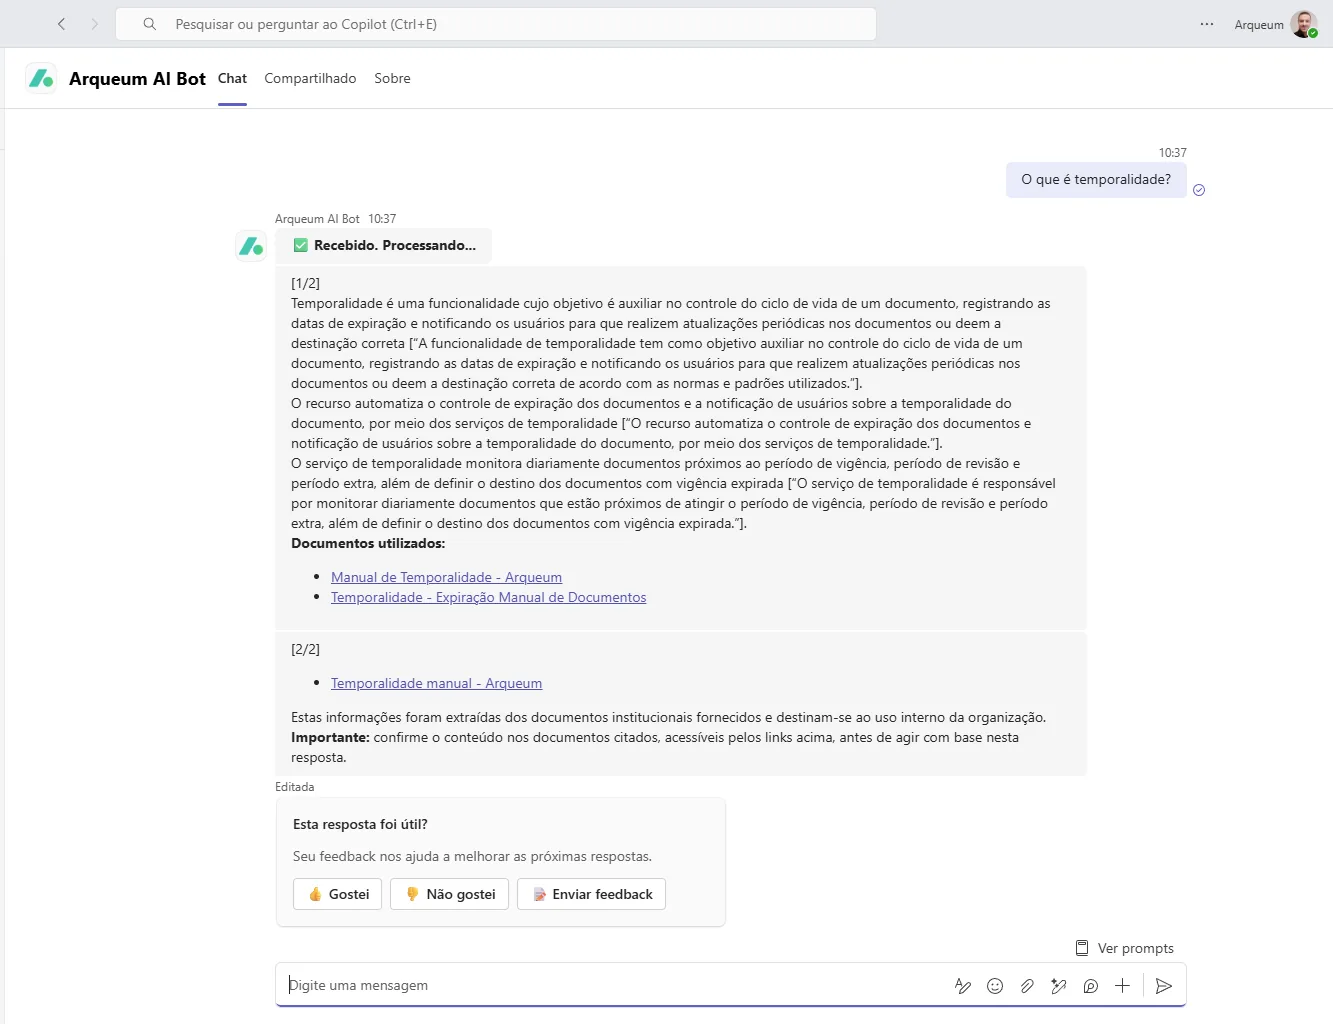Attach a file with paperclip icon
1333x1024 pixels.
coord(1027,986)
